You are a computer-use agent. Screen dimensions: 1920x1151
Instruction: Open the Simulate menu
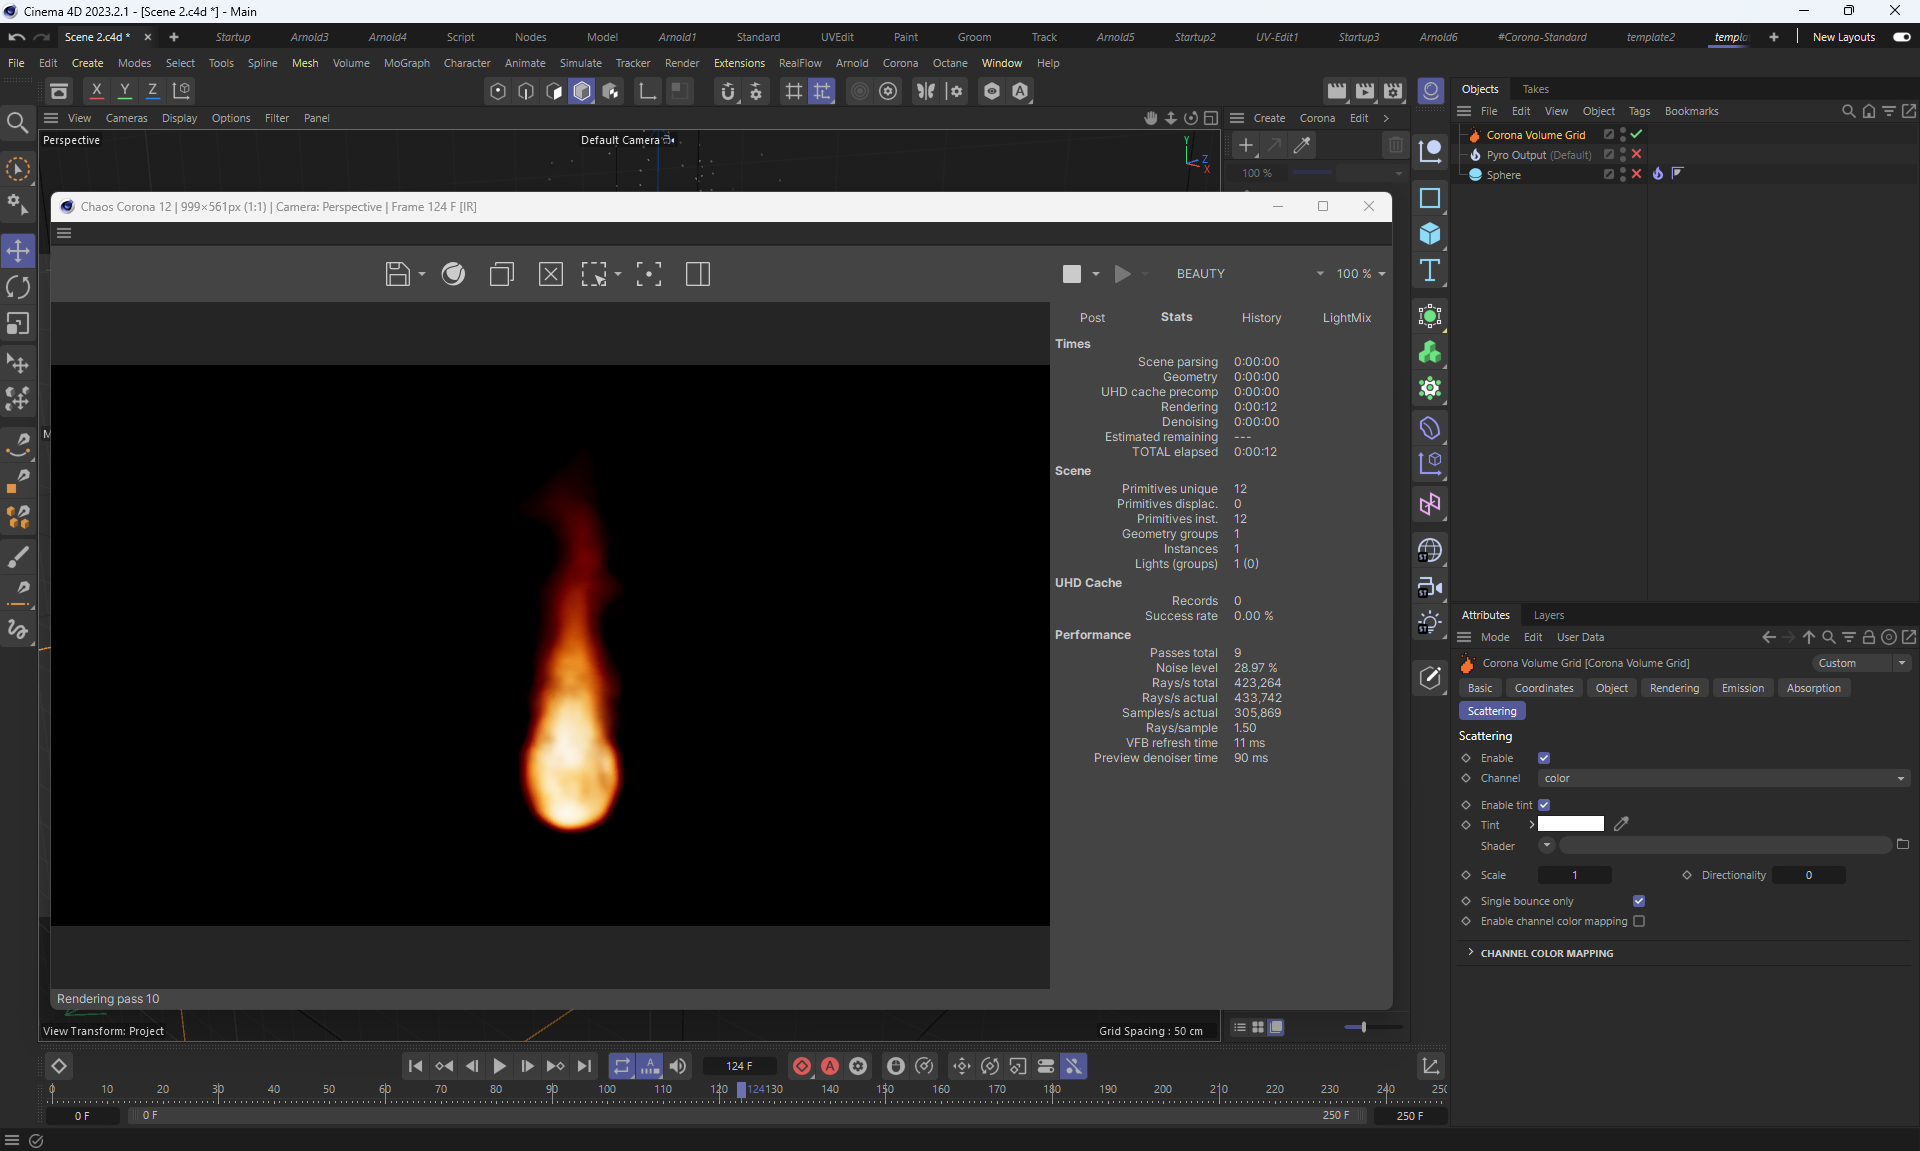(580, 63)
